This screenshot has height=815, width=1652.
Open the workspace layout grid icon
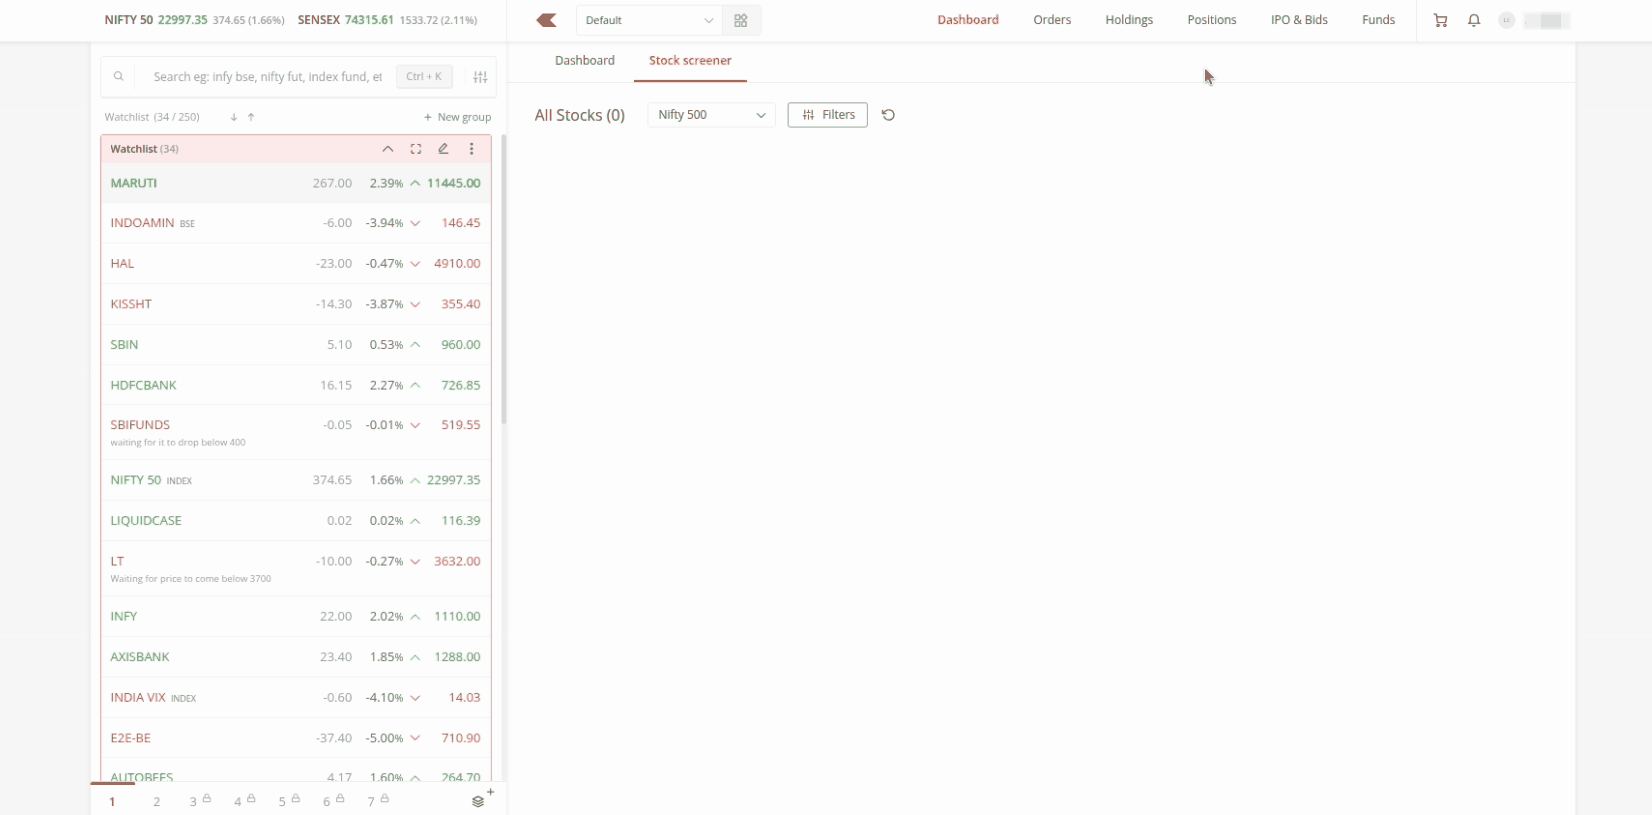tap(741, 20)
